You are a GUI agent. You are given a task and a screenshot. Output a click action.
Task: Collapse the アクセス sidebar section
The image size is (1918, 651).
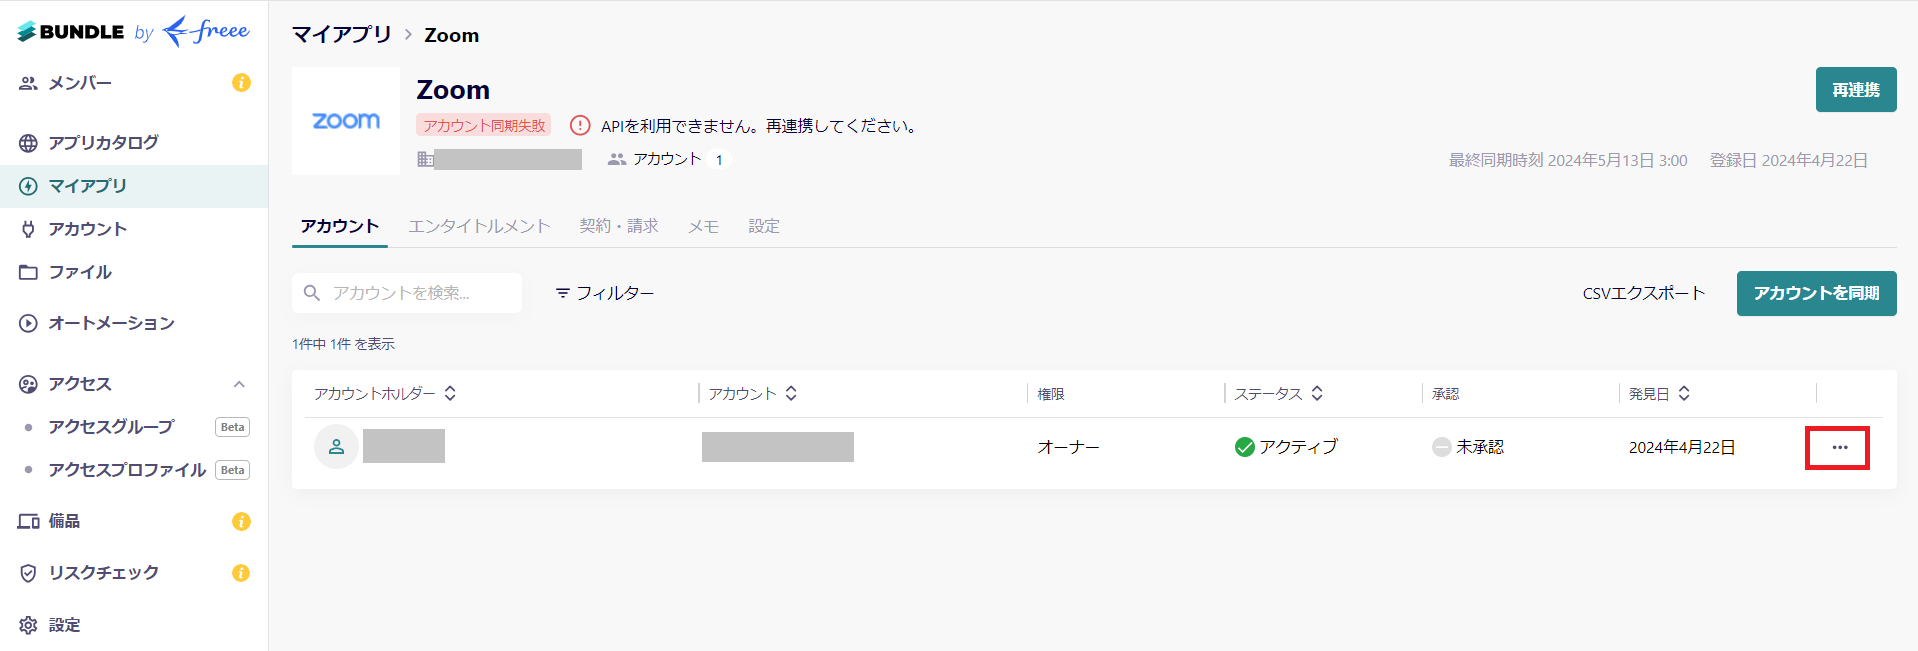coord(239,384)
